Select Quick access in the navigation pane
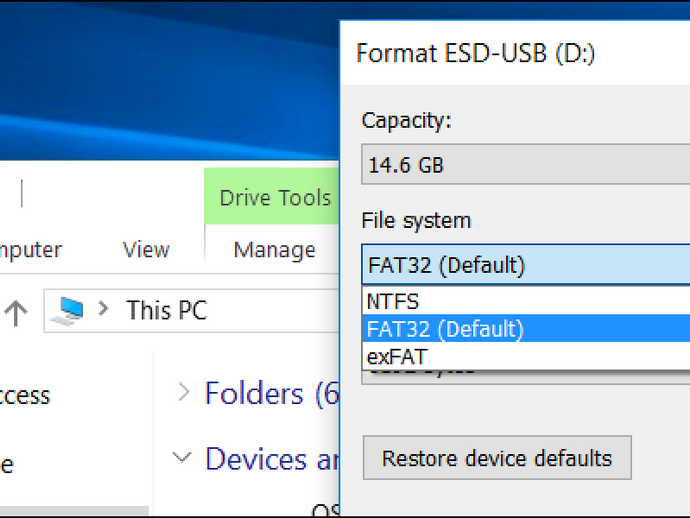 tap(25, 395)
